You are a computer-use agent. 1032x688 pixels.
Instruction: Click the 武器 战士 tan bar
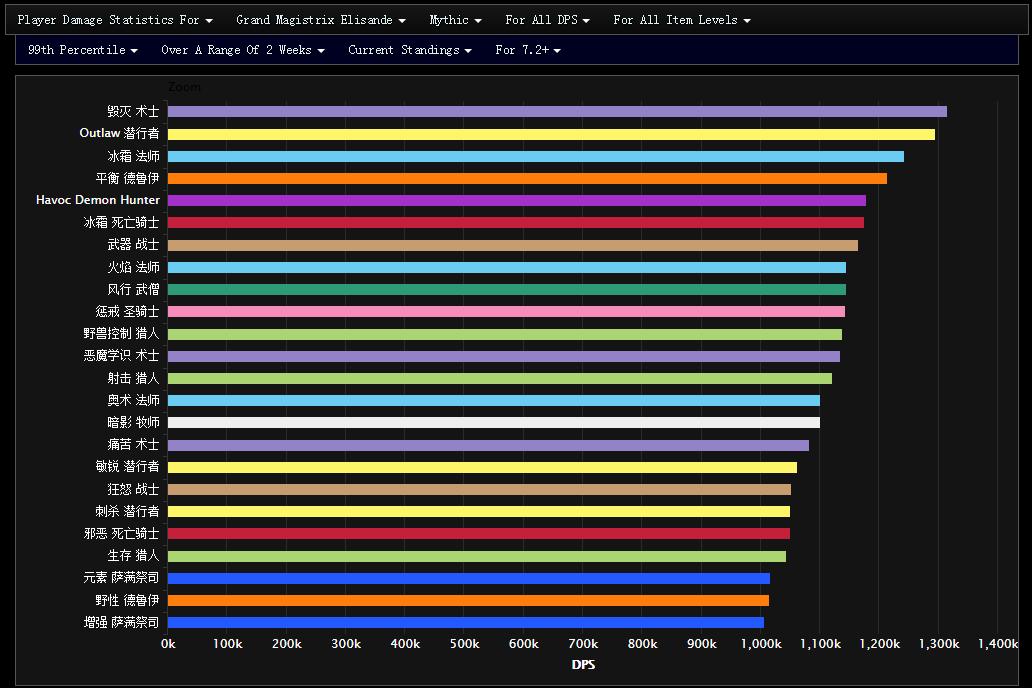click(x=513, y=245)
